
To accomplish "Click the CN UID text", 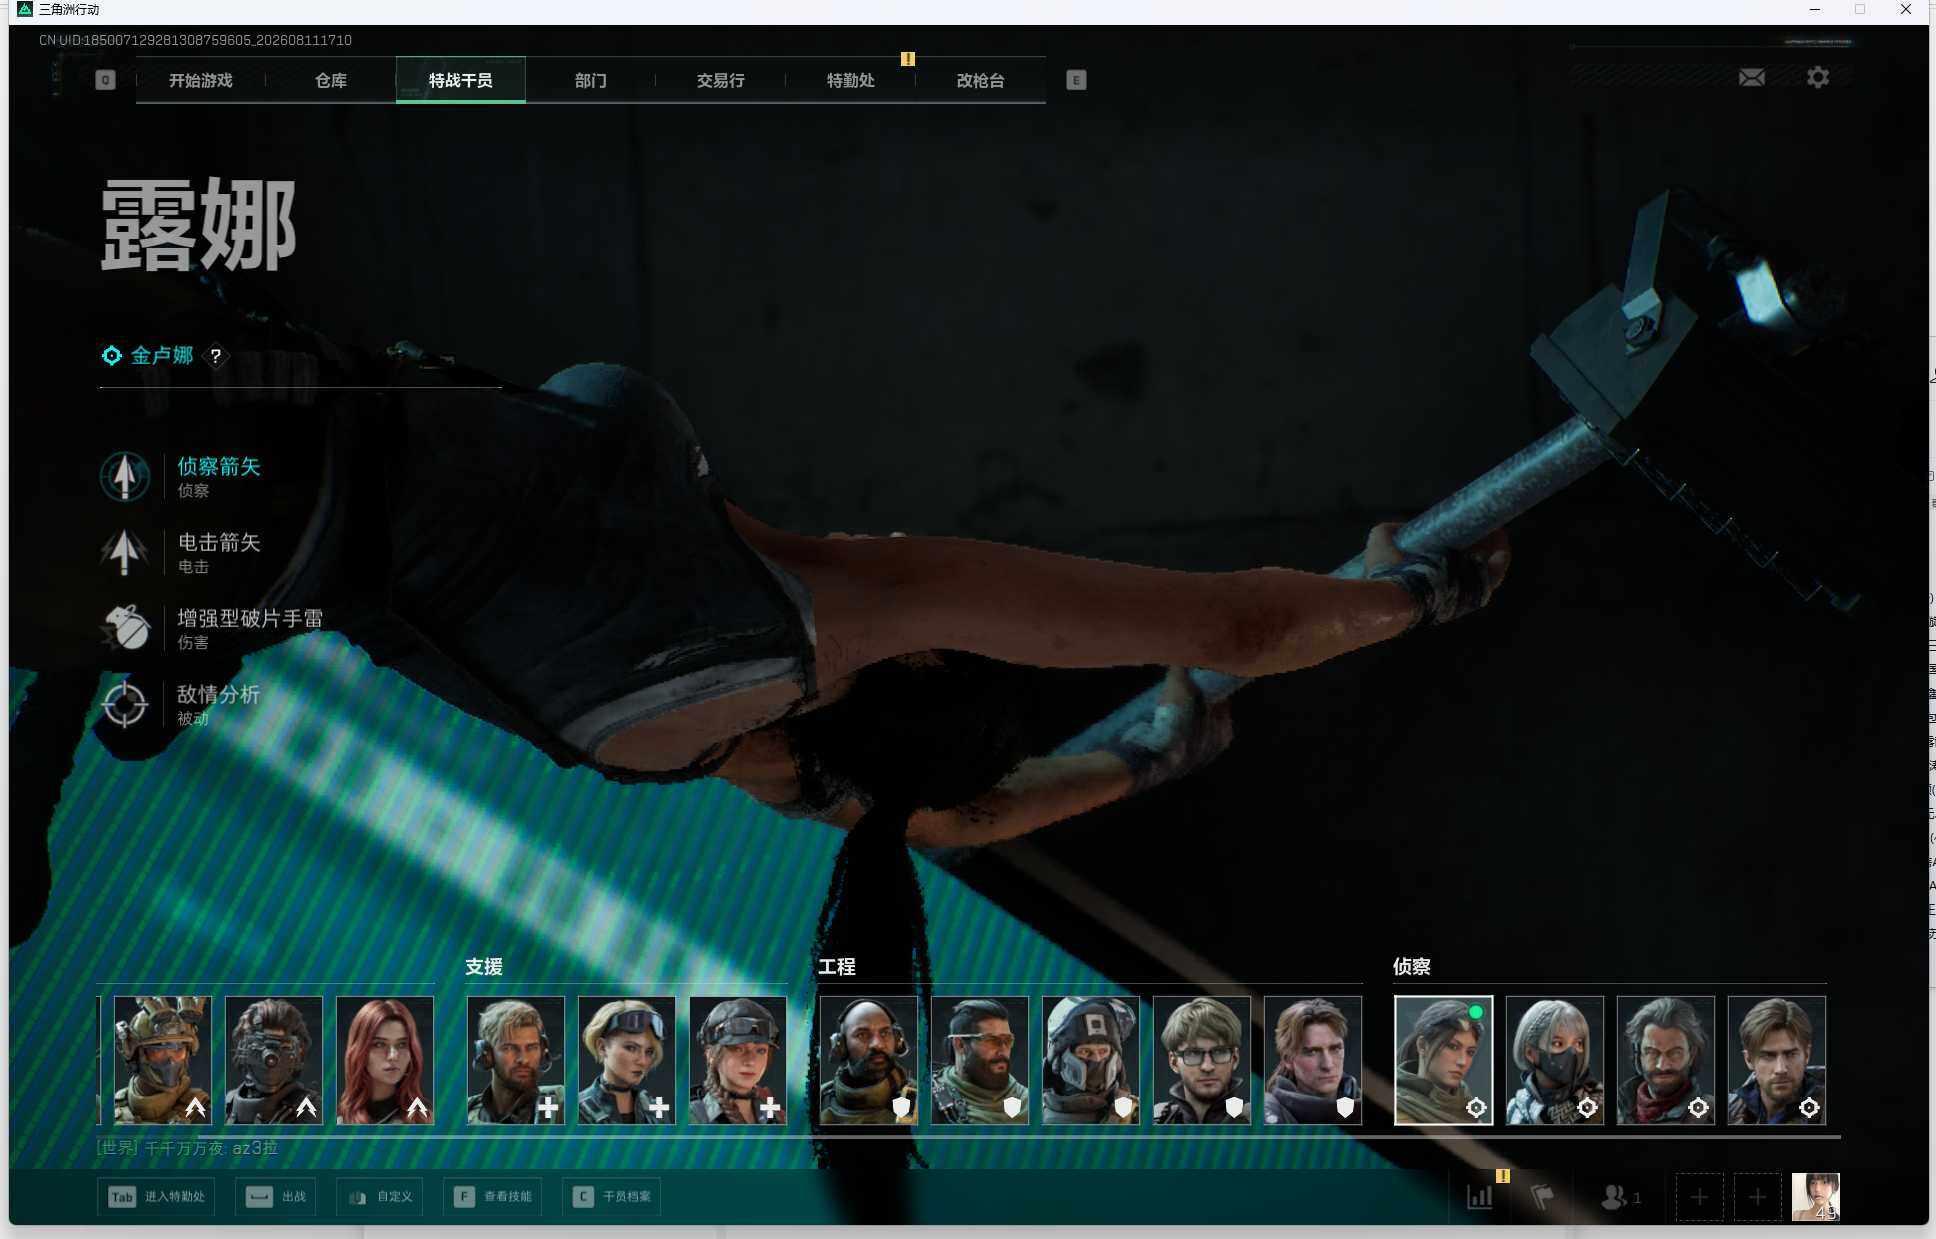I will point(195,40).
